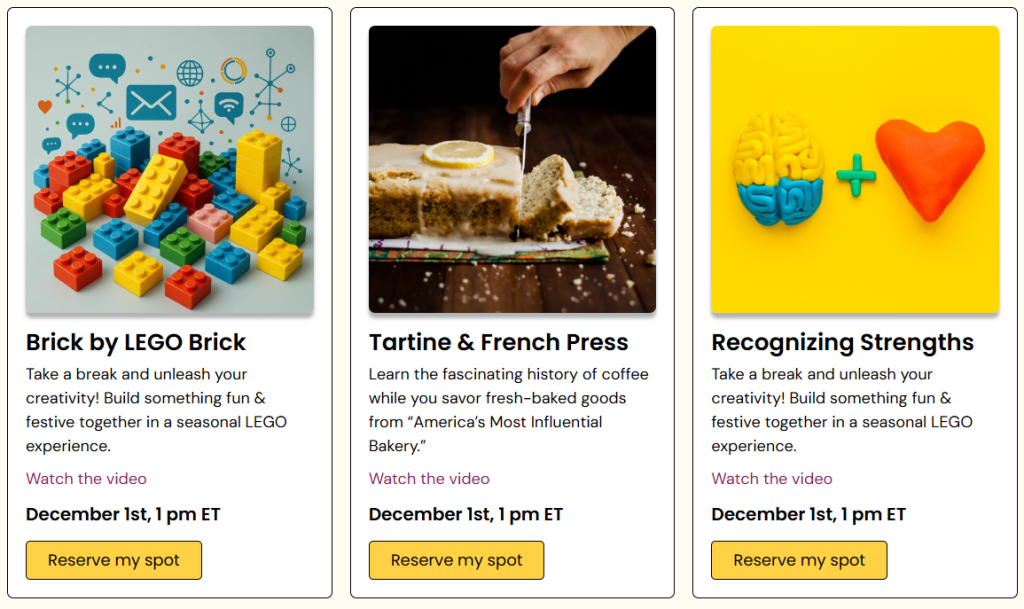Reserve my spot for Tartine & French Press

[x=456, y=560]
